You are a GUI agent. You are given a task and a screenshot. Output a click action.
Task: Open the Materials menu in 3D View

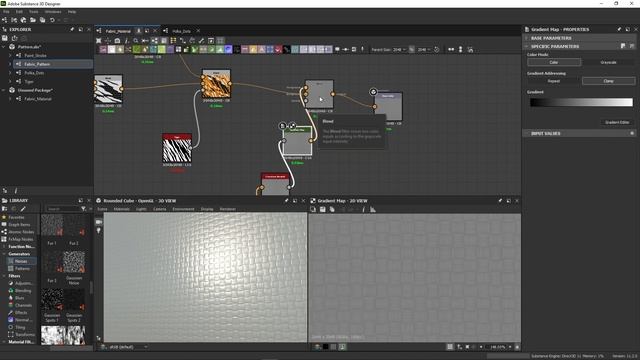pyautogui.click(x=122, y=209)
